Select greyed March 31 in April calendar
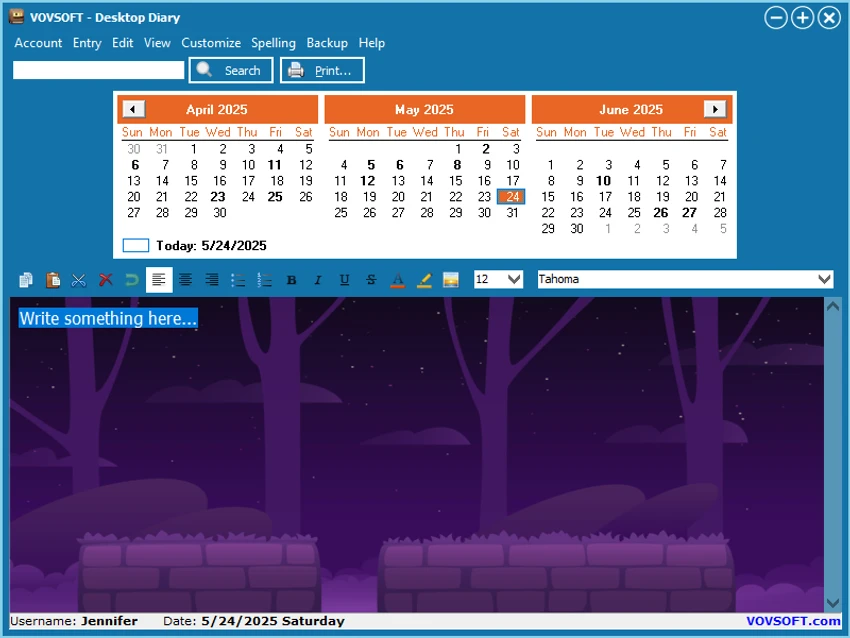 [162, 149]
